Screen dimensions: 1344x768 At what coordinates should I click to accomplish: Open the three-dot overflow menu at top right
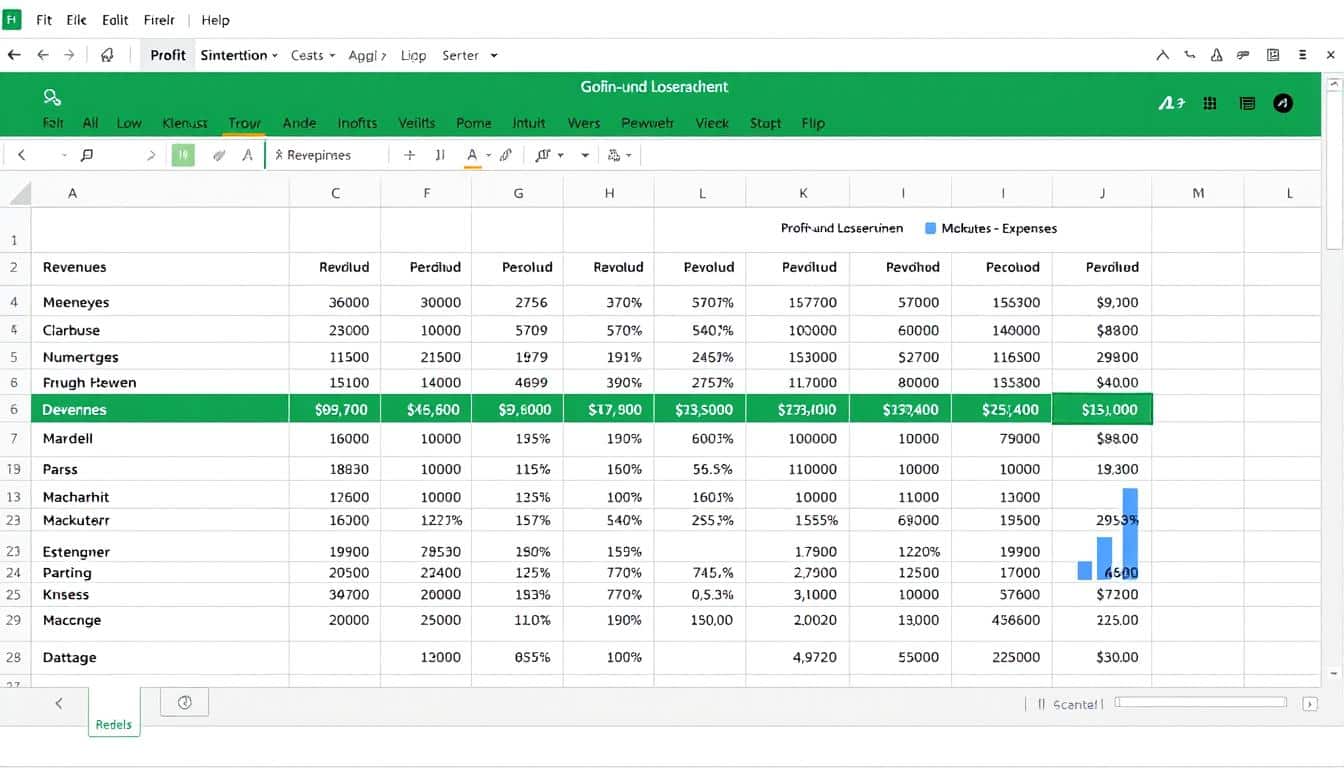coord(1302,56)
